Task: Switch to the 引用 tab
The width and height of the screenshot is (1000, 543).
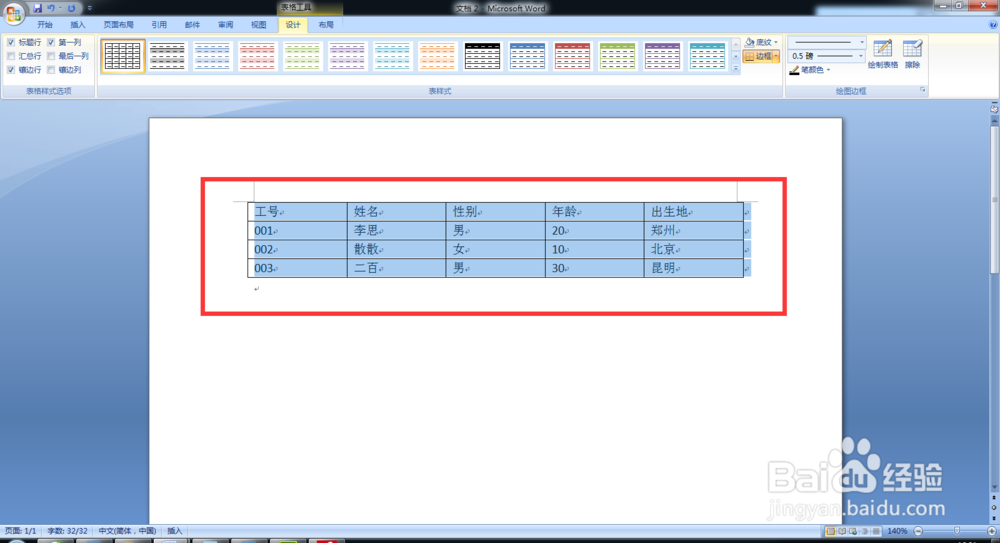Action: pyautogui.click(x=159, y=25)
